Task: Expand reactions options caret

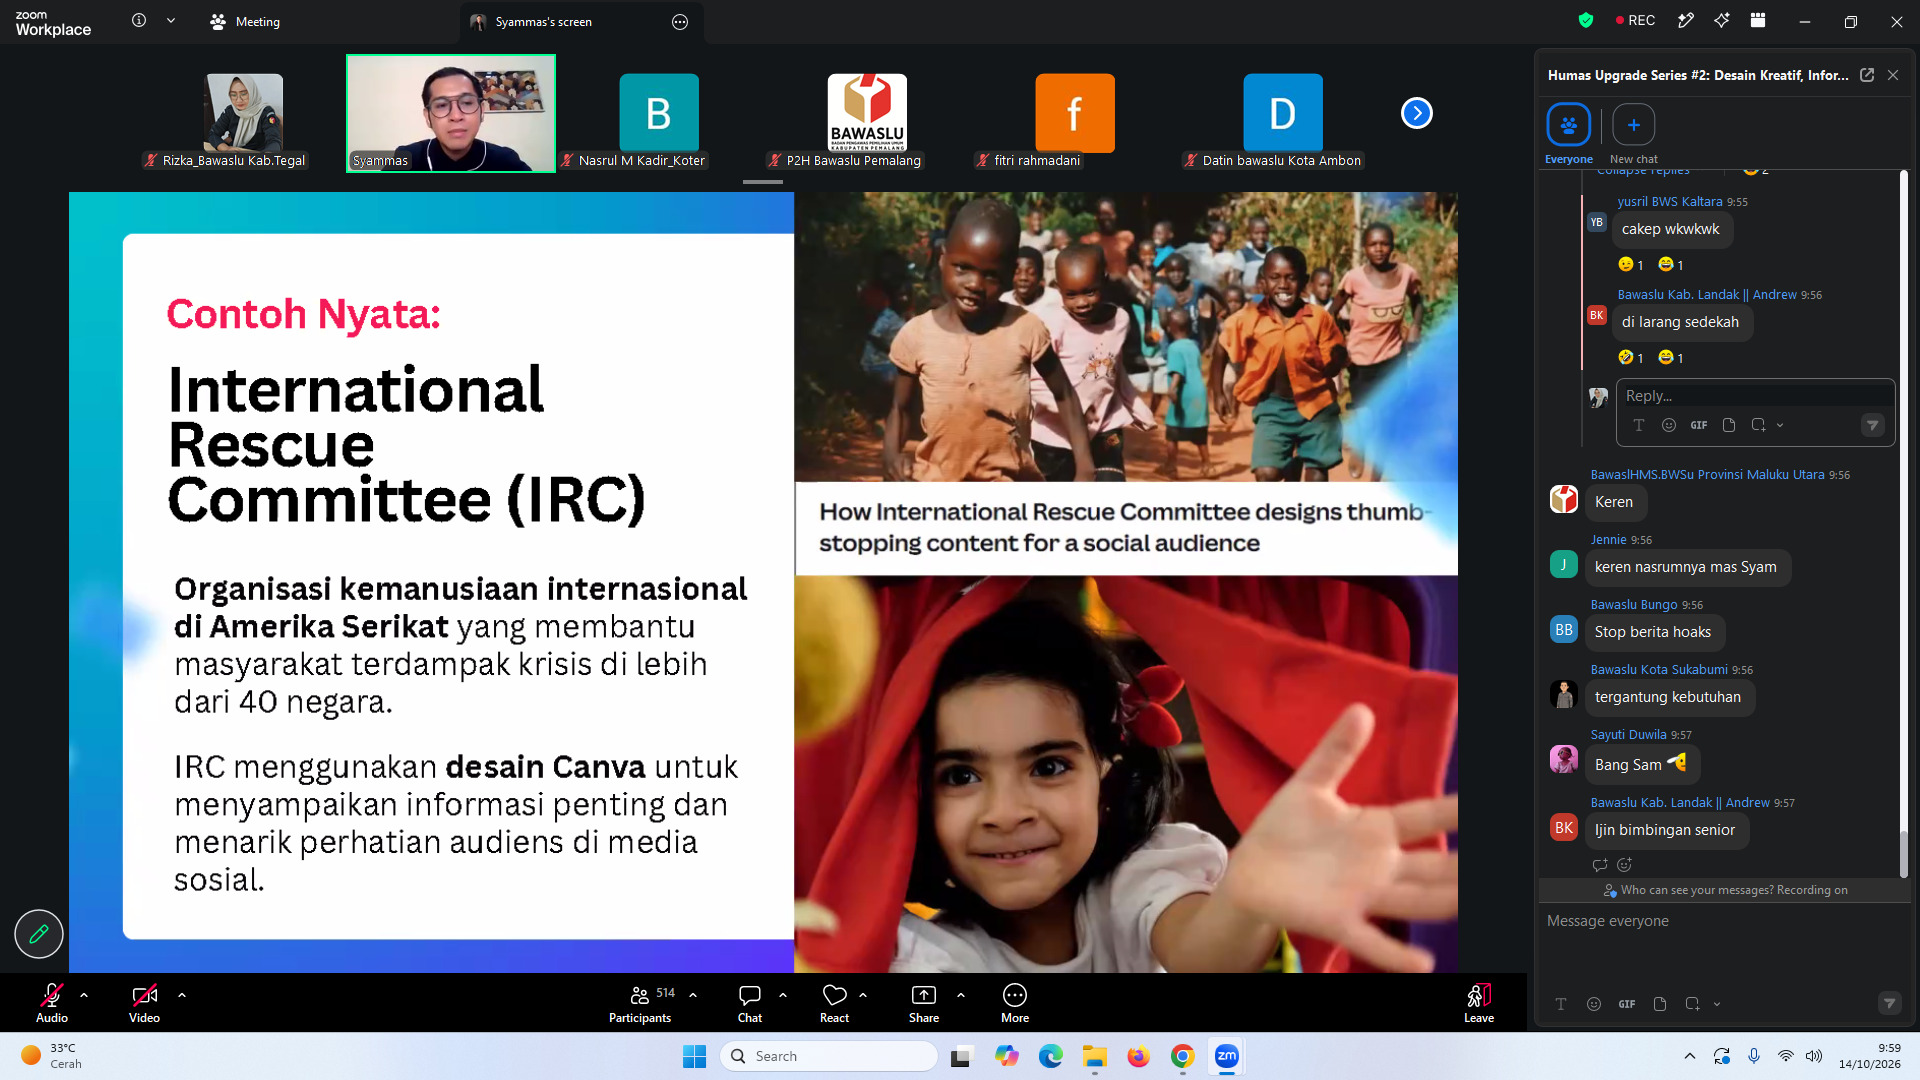Action: [863, 995]
